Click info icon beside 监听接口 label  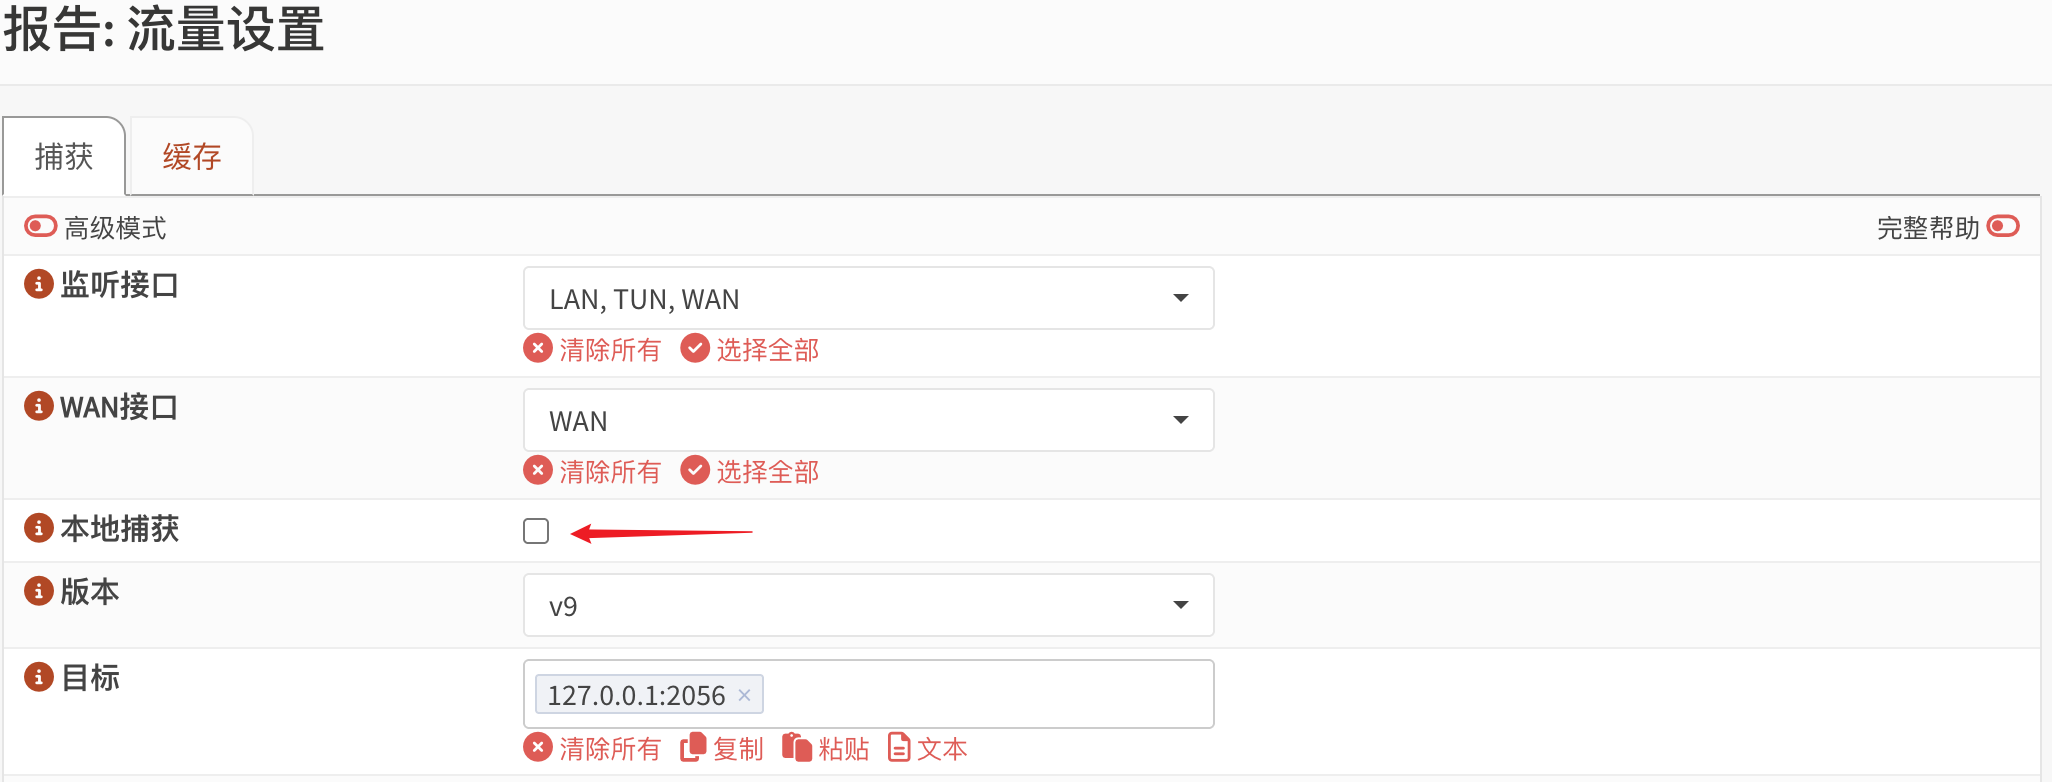coord(38,285)
